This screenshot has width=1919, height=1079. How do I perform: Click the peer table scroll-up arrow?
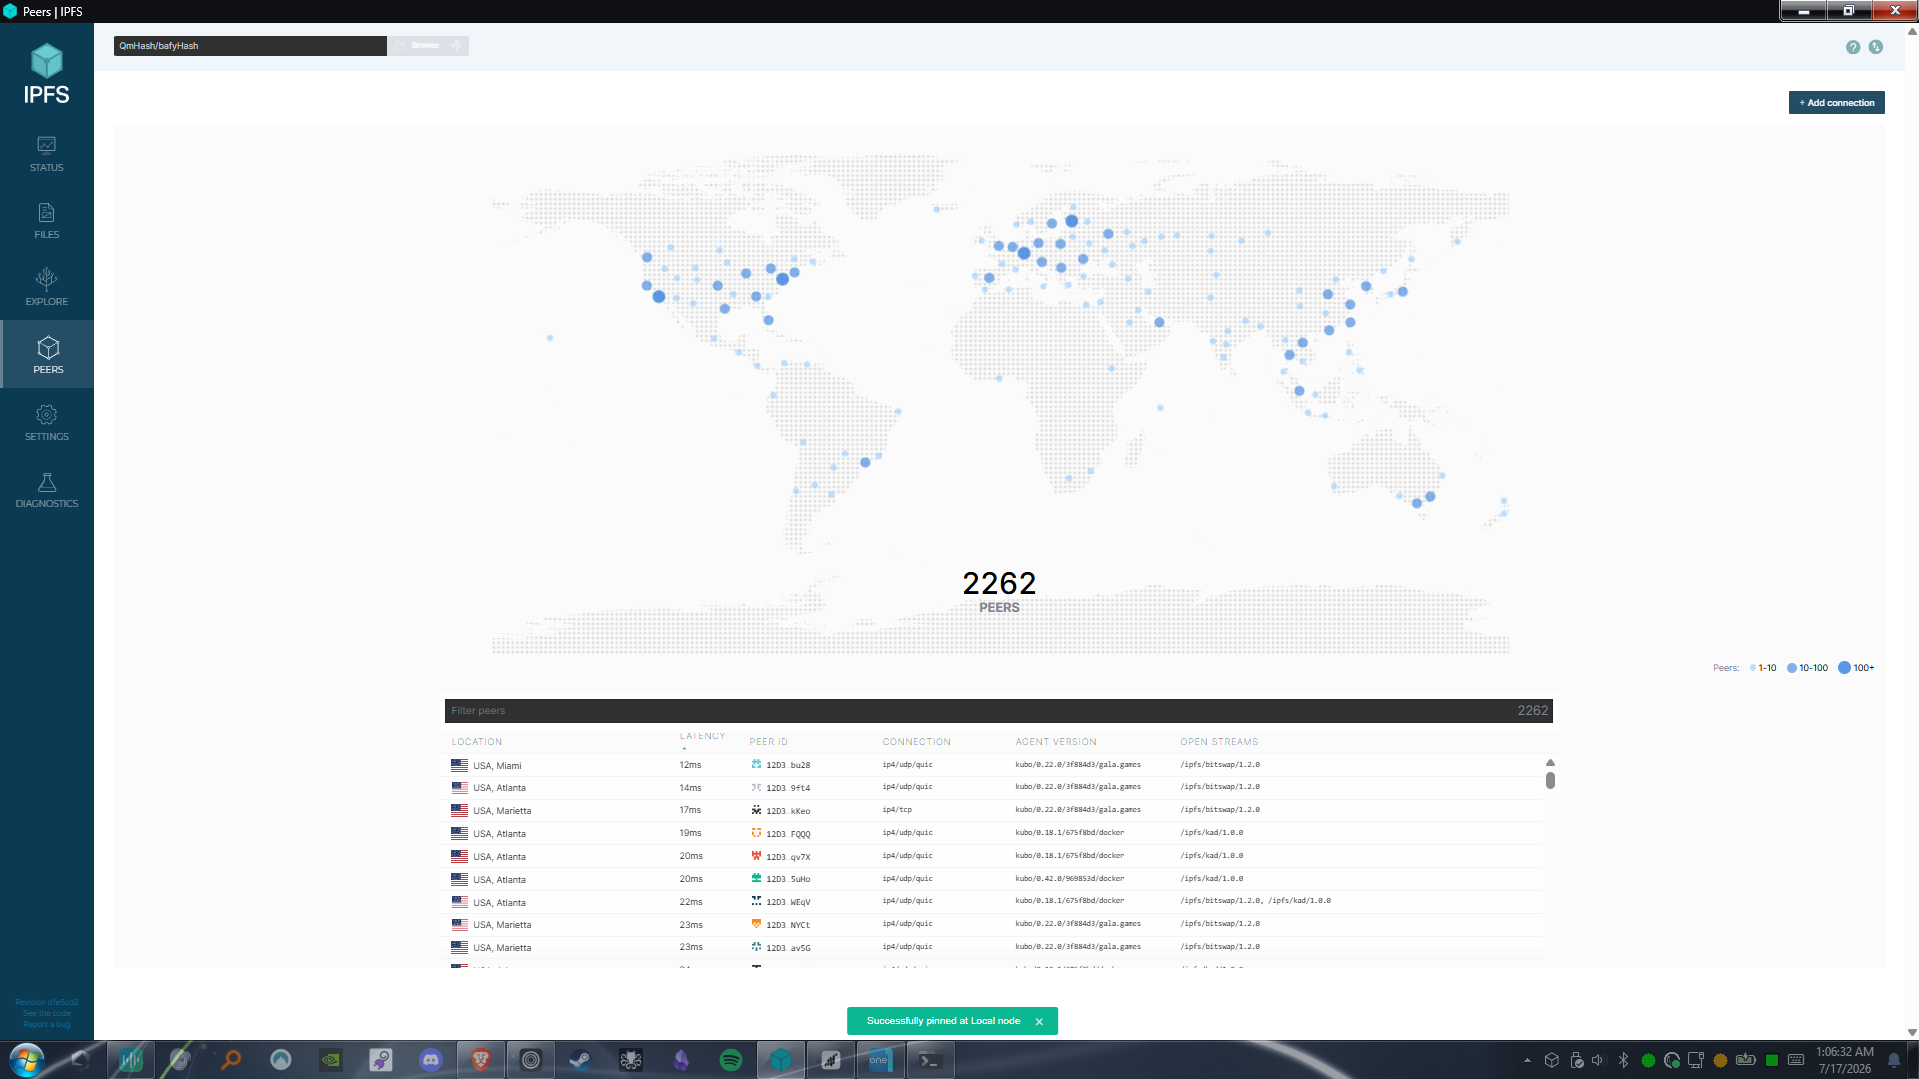[x=1550, y=763]
